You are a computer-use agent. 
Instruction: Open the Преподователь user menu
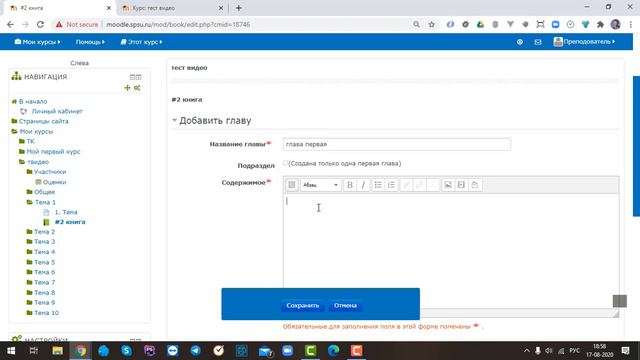click(584, 42)
